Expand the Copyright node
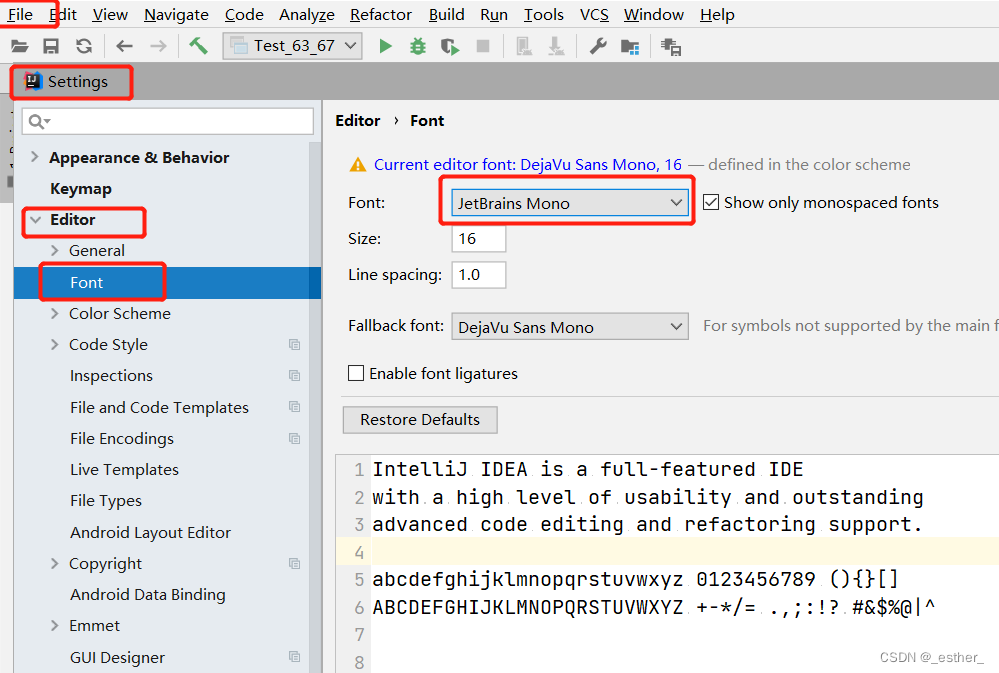This screenshot has height=673, width=999. 55,563
